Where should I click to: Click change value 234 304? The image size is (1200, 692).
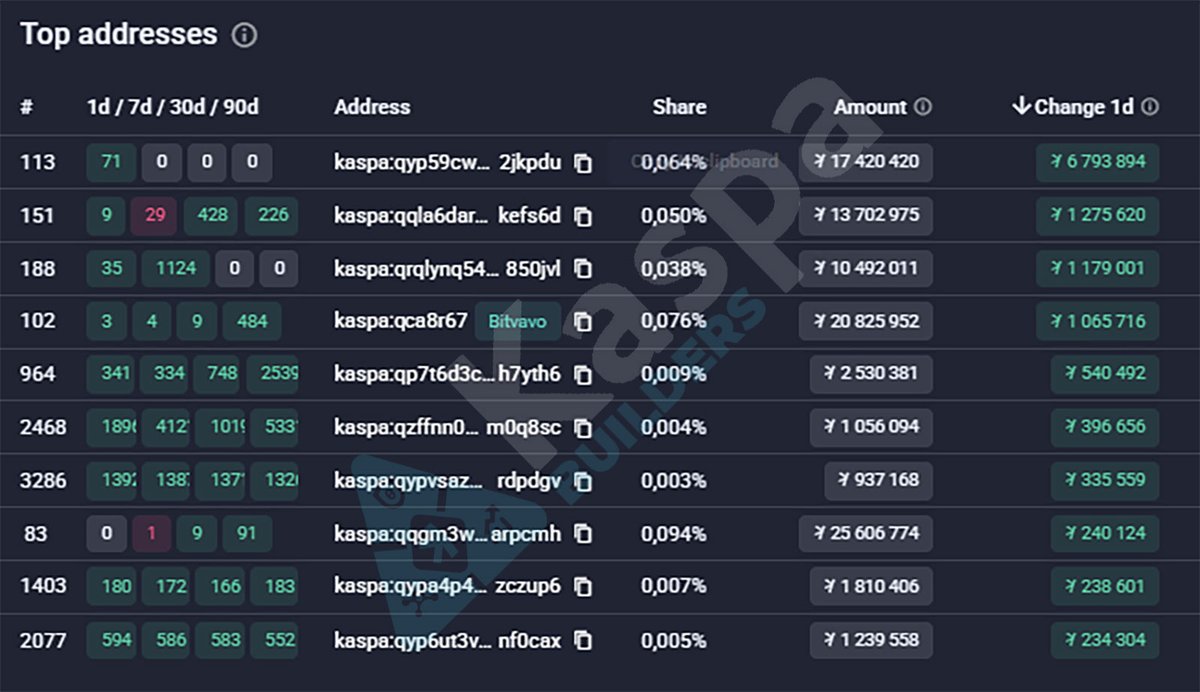point(1105,640)
